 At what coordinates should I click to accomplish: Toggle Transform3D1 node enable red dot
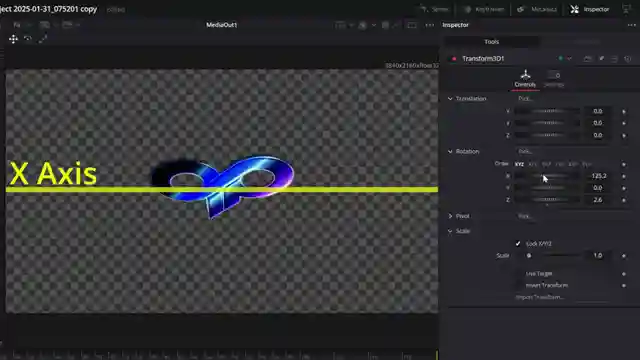coord(454,59)
